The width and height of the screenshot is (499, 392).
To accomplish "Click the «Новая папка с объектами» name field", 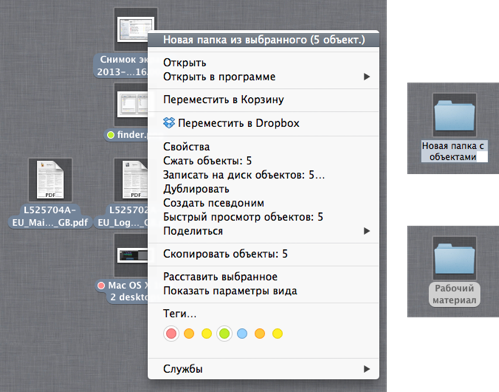I will click(x=454, y=151).
